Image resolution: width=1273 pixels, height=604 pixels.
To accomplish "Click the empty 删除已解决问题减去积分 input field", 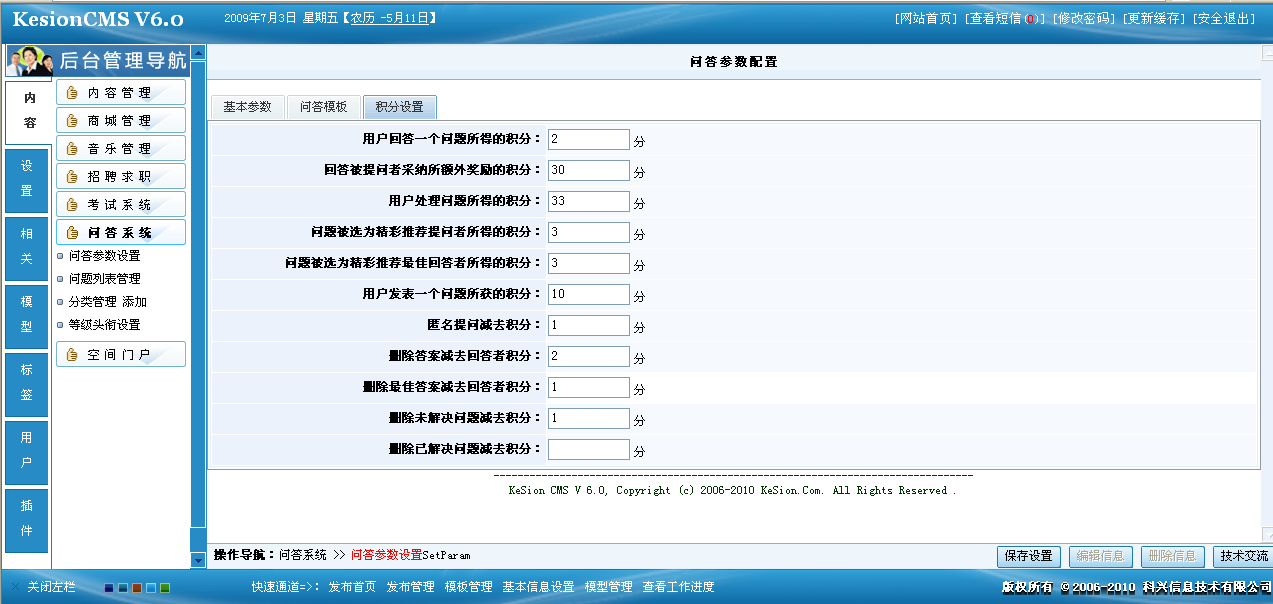I will 588,449.
